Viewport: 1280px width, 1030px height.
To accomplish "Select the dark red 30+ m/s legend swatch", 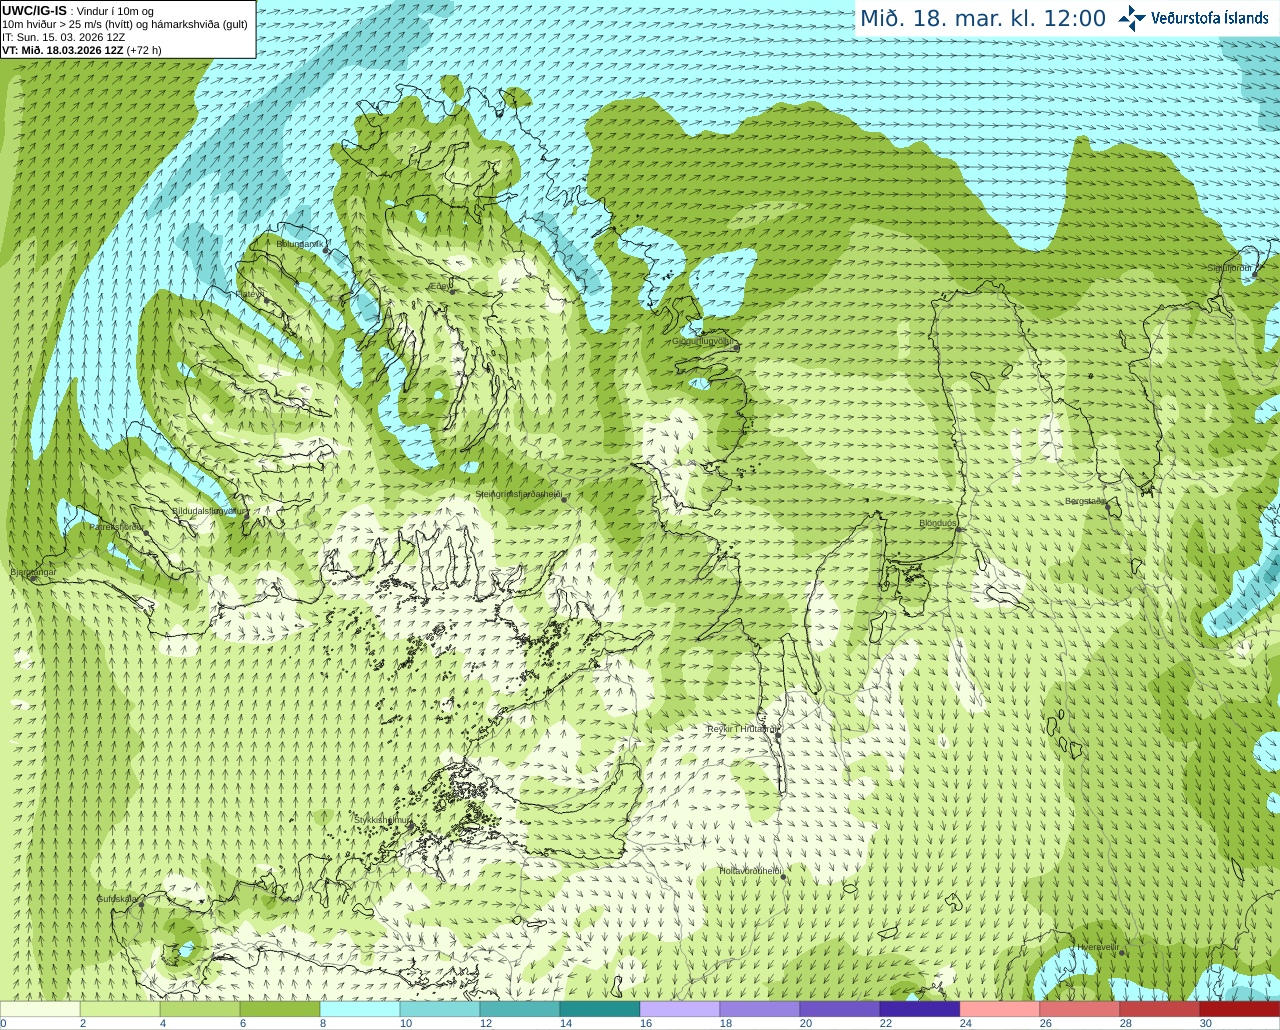I will [x=1240, y=1009].
